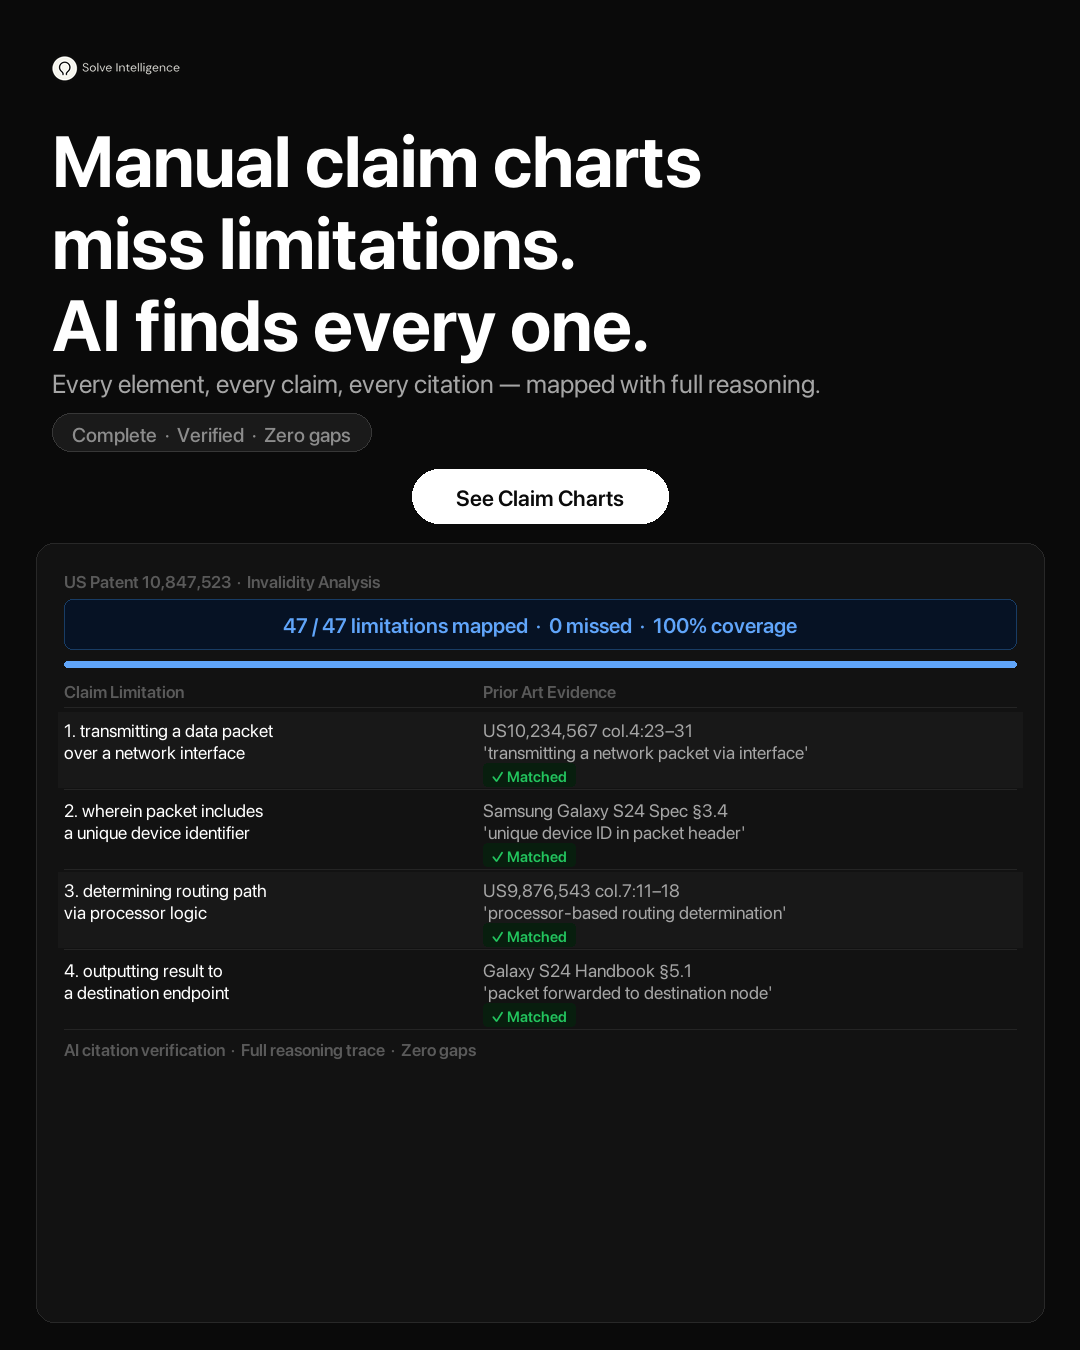Click the See Claim Charts button
Viewport: 1080px width, 1350px height.
[540, 497]
